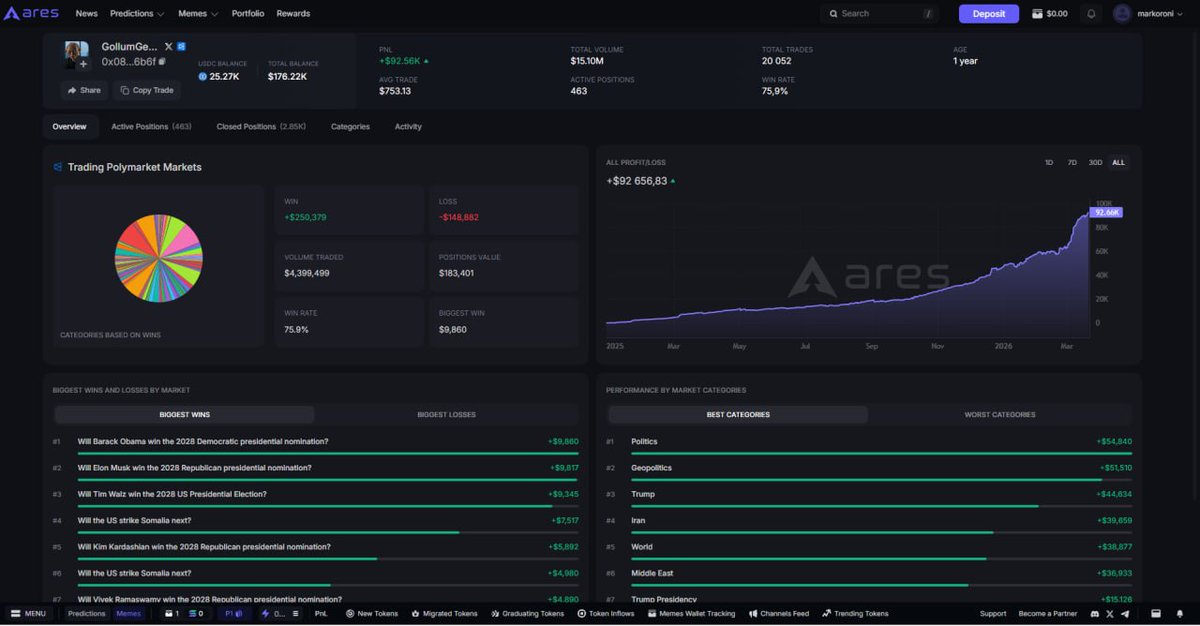
Task: Click the P1 preset chip in the bottom bar
Action: (x=233, y=614)
